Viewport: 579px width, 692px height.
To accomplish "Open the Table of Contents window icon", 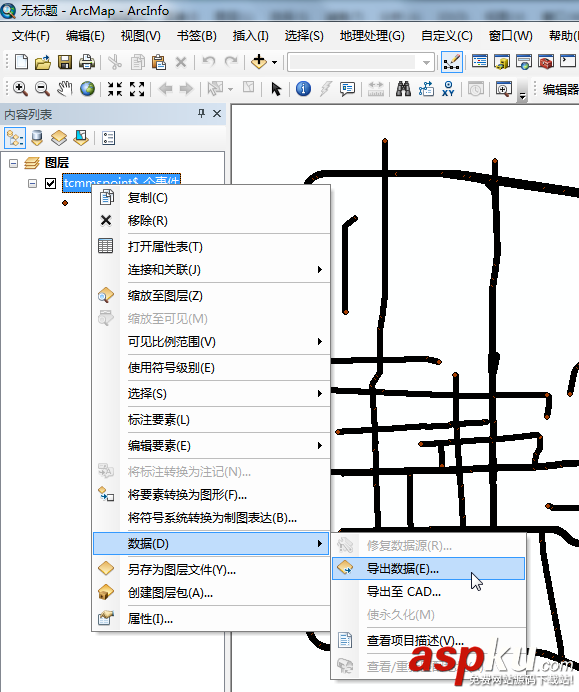I will (x=480, y=62).
